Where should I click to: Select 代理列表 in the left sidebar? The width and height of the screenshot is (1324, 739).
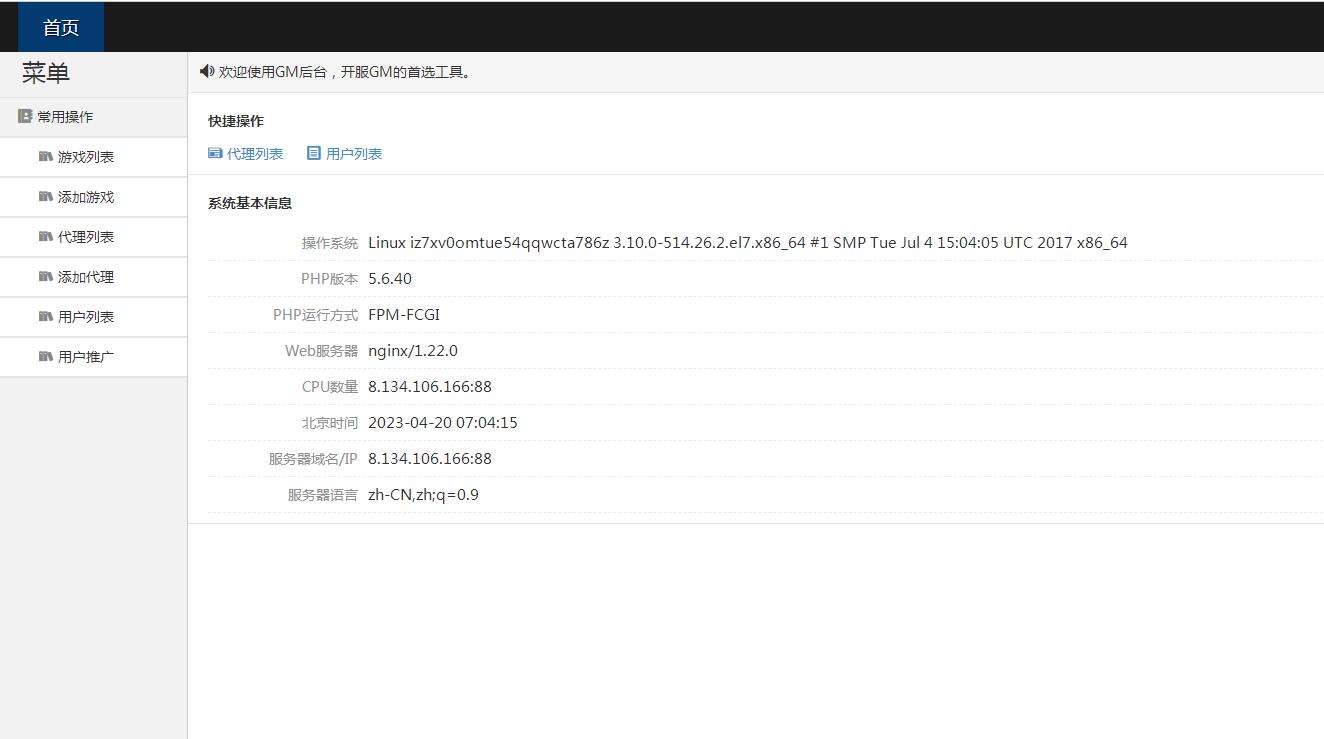[x=86, y=237]
